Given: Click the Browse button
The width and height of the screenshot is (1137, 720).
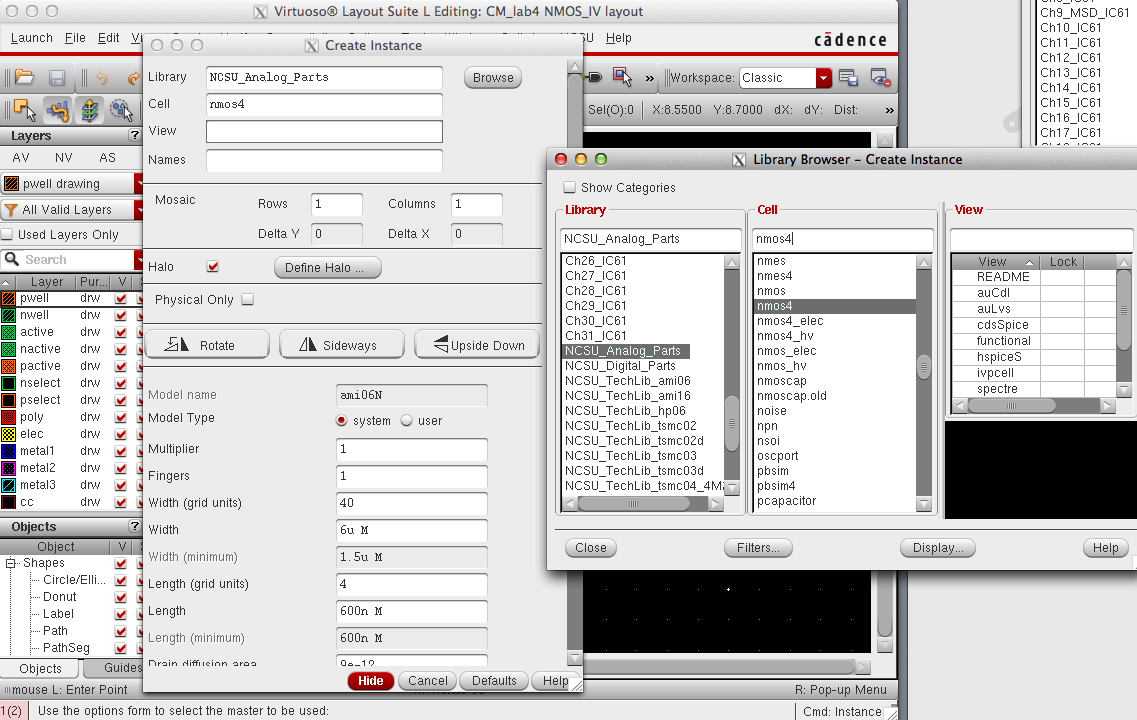Looking at the screenshot, I should tap(493, 78).
